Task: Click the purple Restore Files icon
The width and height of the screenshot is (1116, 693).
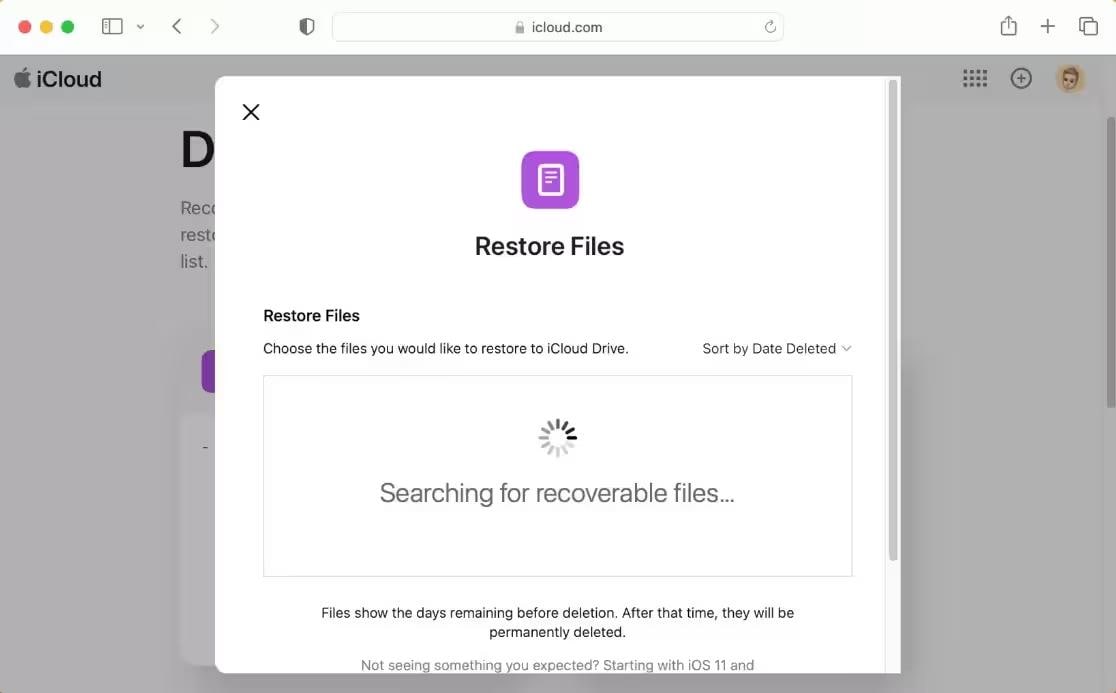Action: (550, 180)
